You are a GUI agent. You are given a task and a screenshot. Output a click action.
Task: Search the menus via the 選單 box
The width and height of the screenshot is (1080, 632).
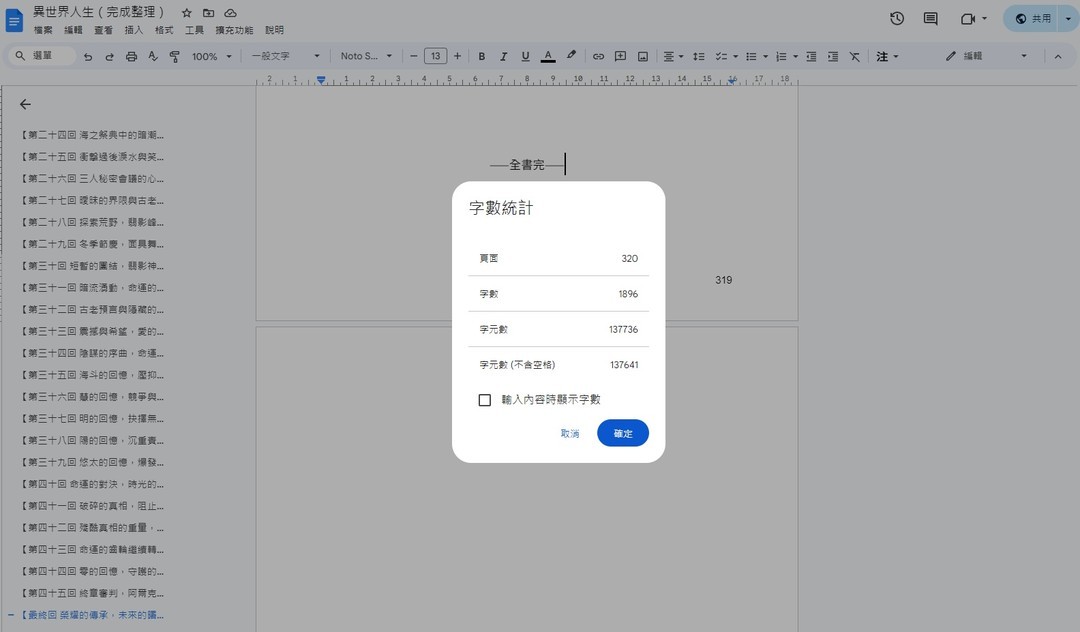[42, 56]
